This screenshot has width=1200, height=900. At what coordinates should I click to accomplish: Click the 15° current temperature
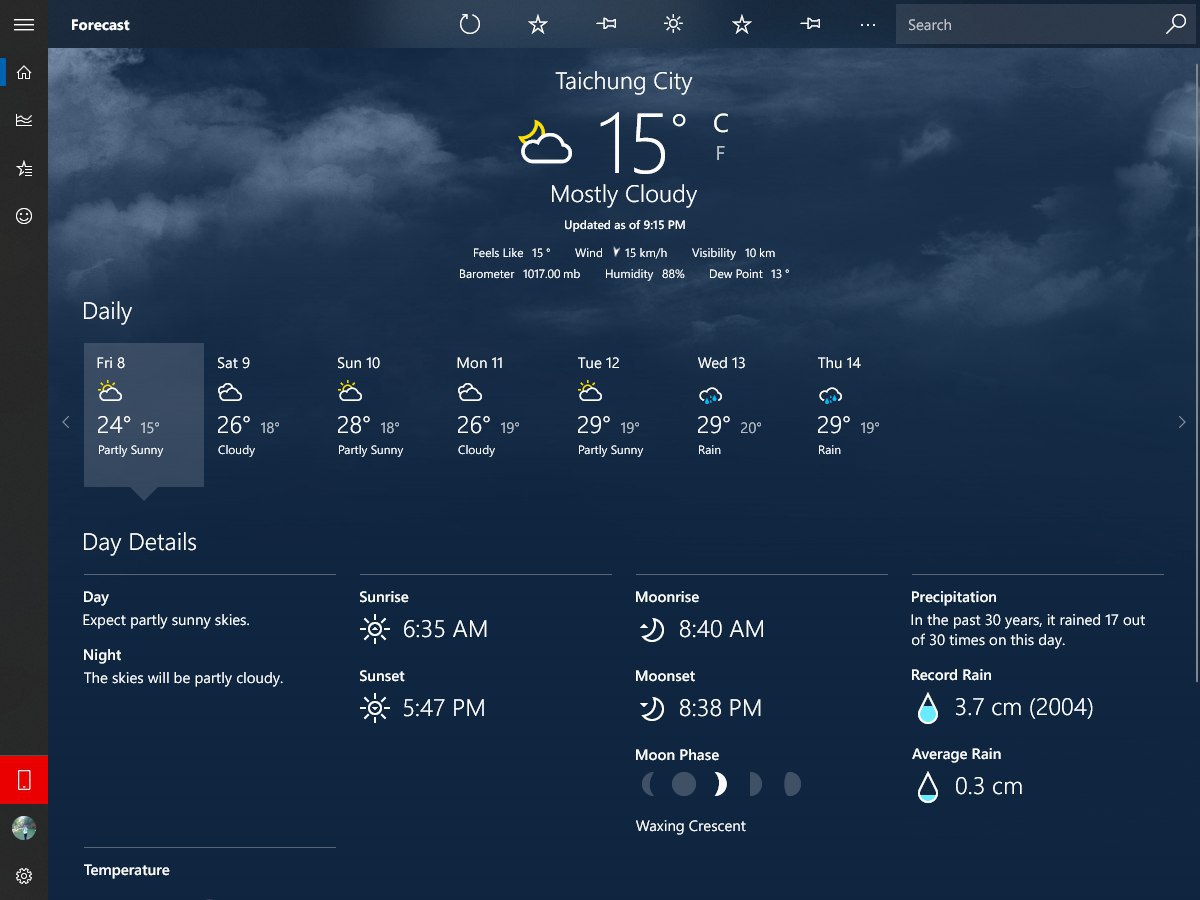[643, 143]
